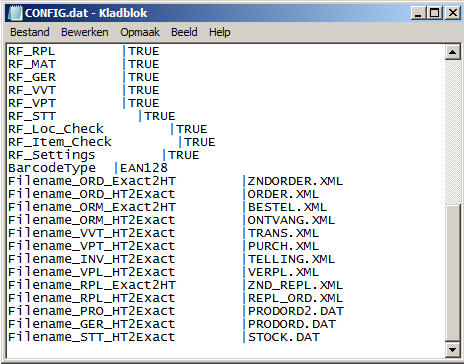Viewport: 464px width, 364px height.
Task: Place cursor in the EAN128 value
Action: click(x=144, y=168)
